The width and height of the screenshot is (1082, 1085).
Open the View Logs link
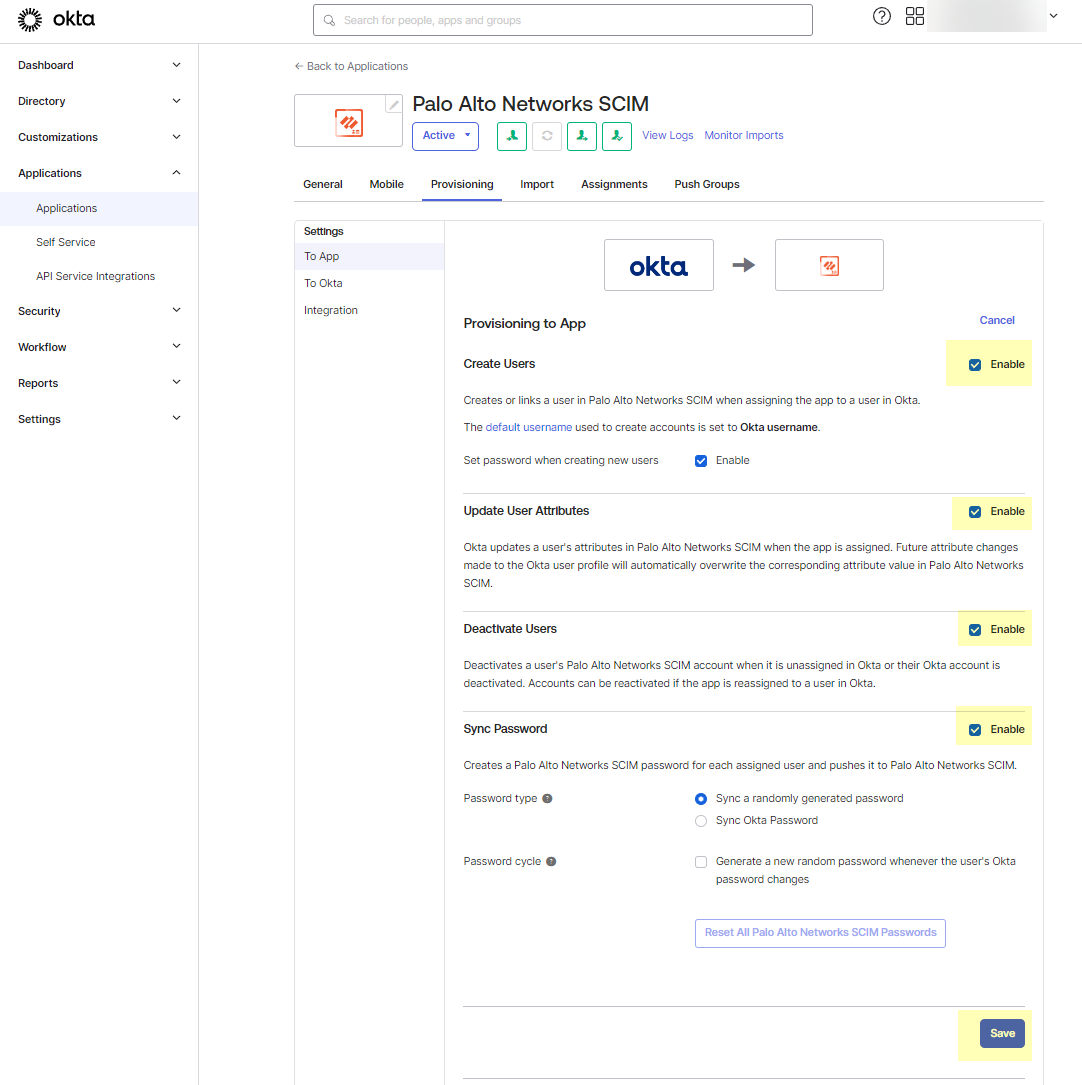click(x=668, y=136)
